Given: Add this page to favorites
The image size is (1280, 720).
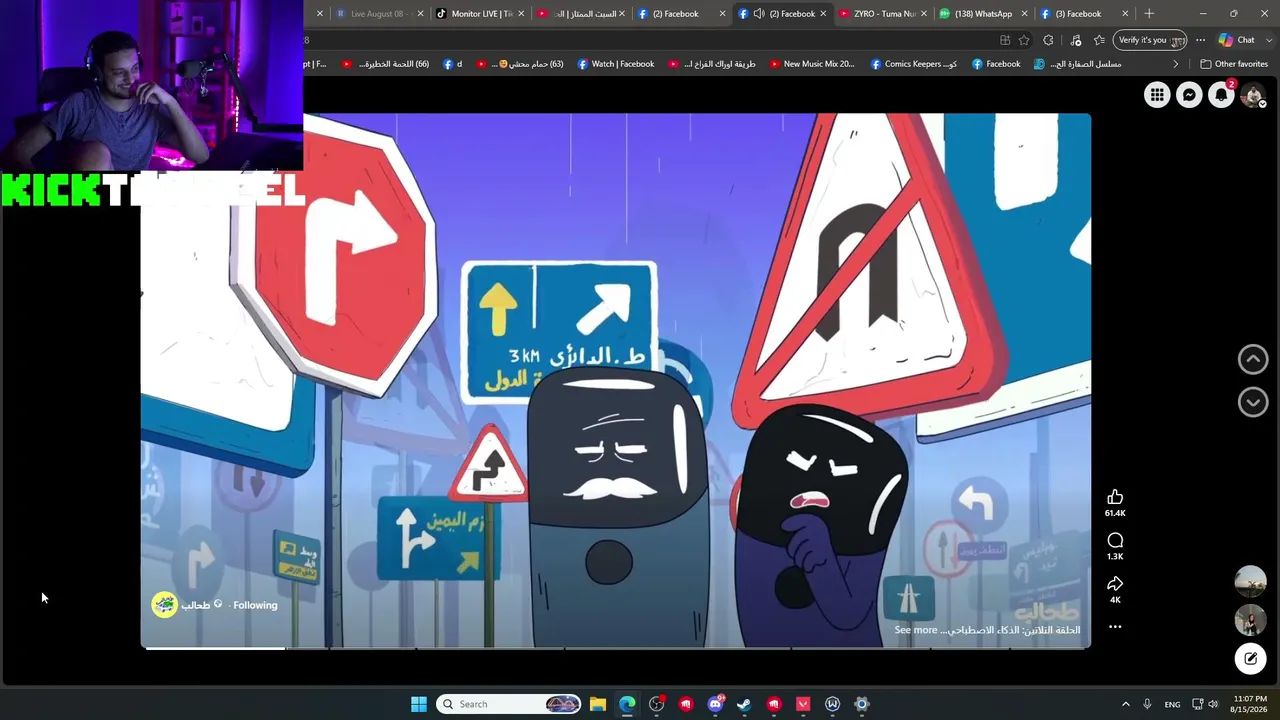Looking at the screenshot, I should pyautogui.click(x=1024, y=40).
